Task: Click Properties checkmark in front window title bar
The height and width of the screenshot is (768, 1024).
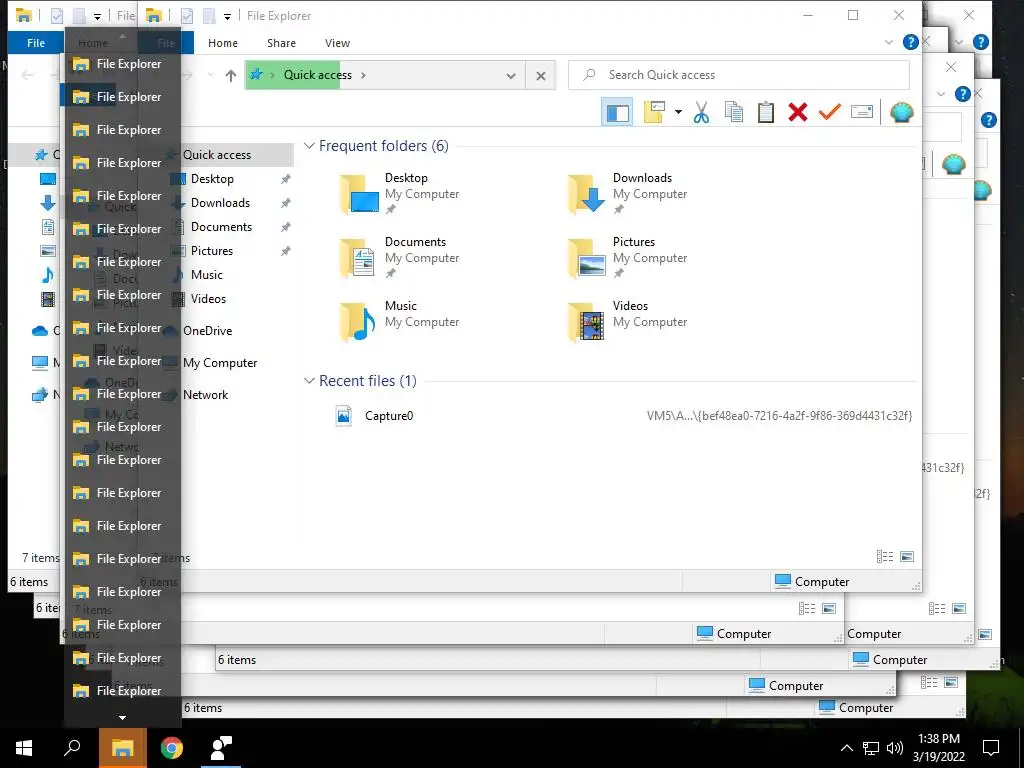Action: (x=187, y=16)
